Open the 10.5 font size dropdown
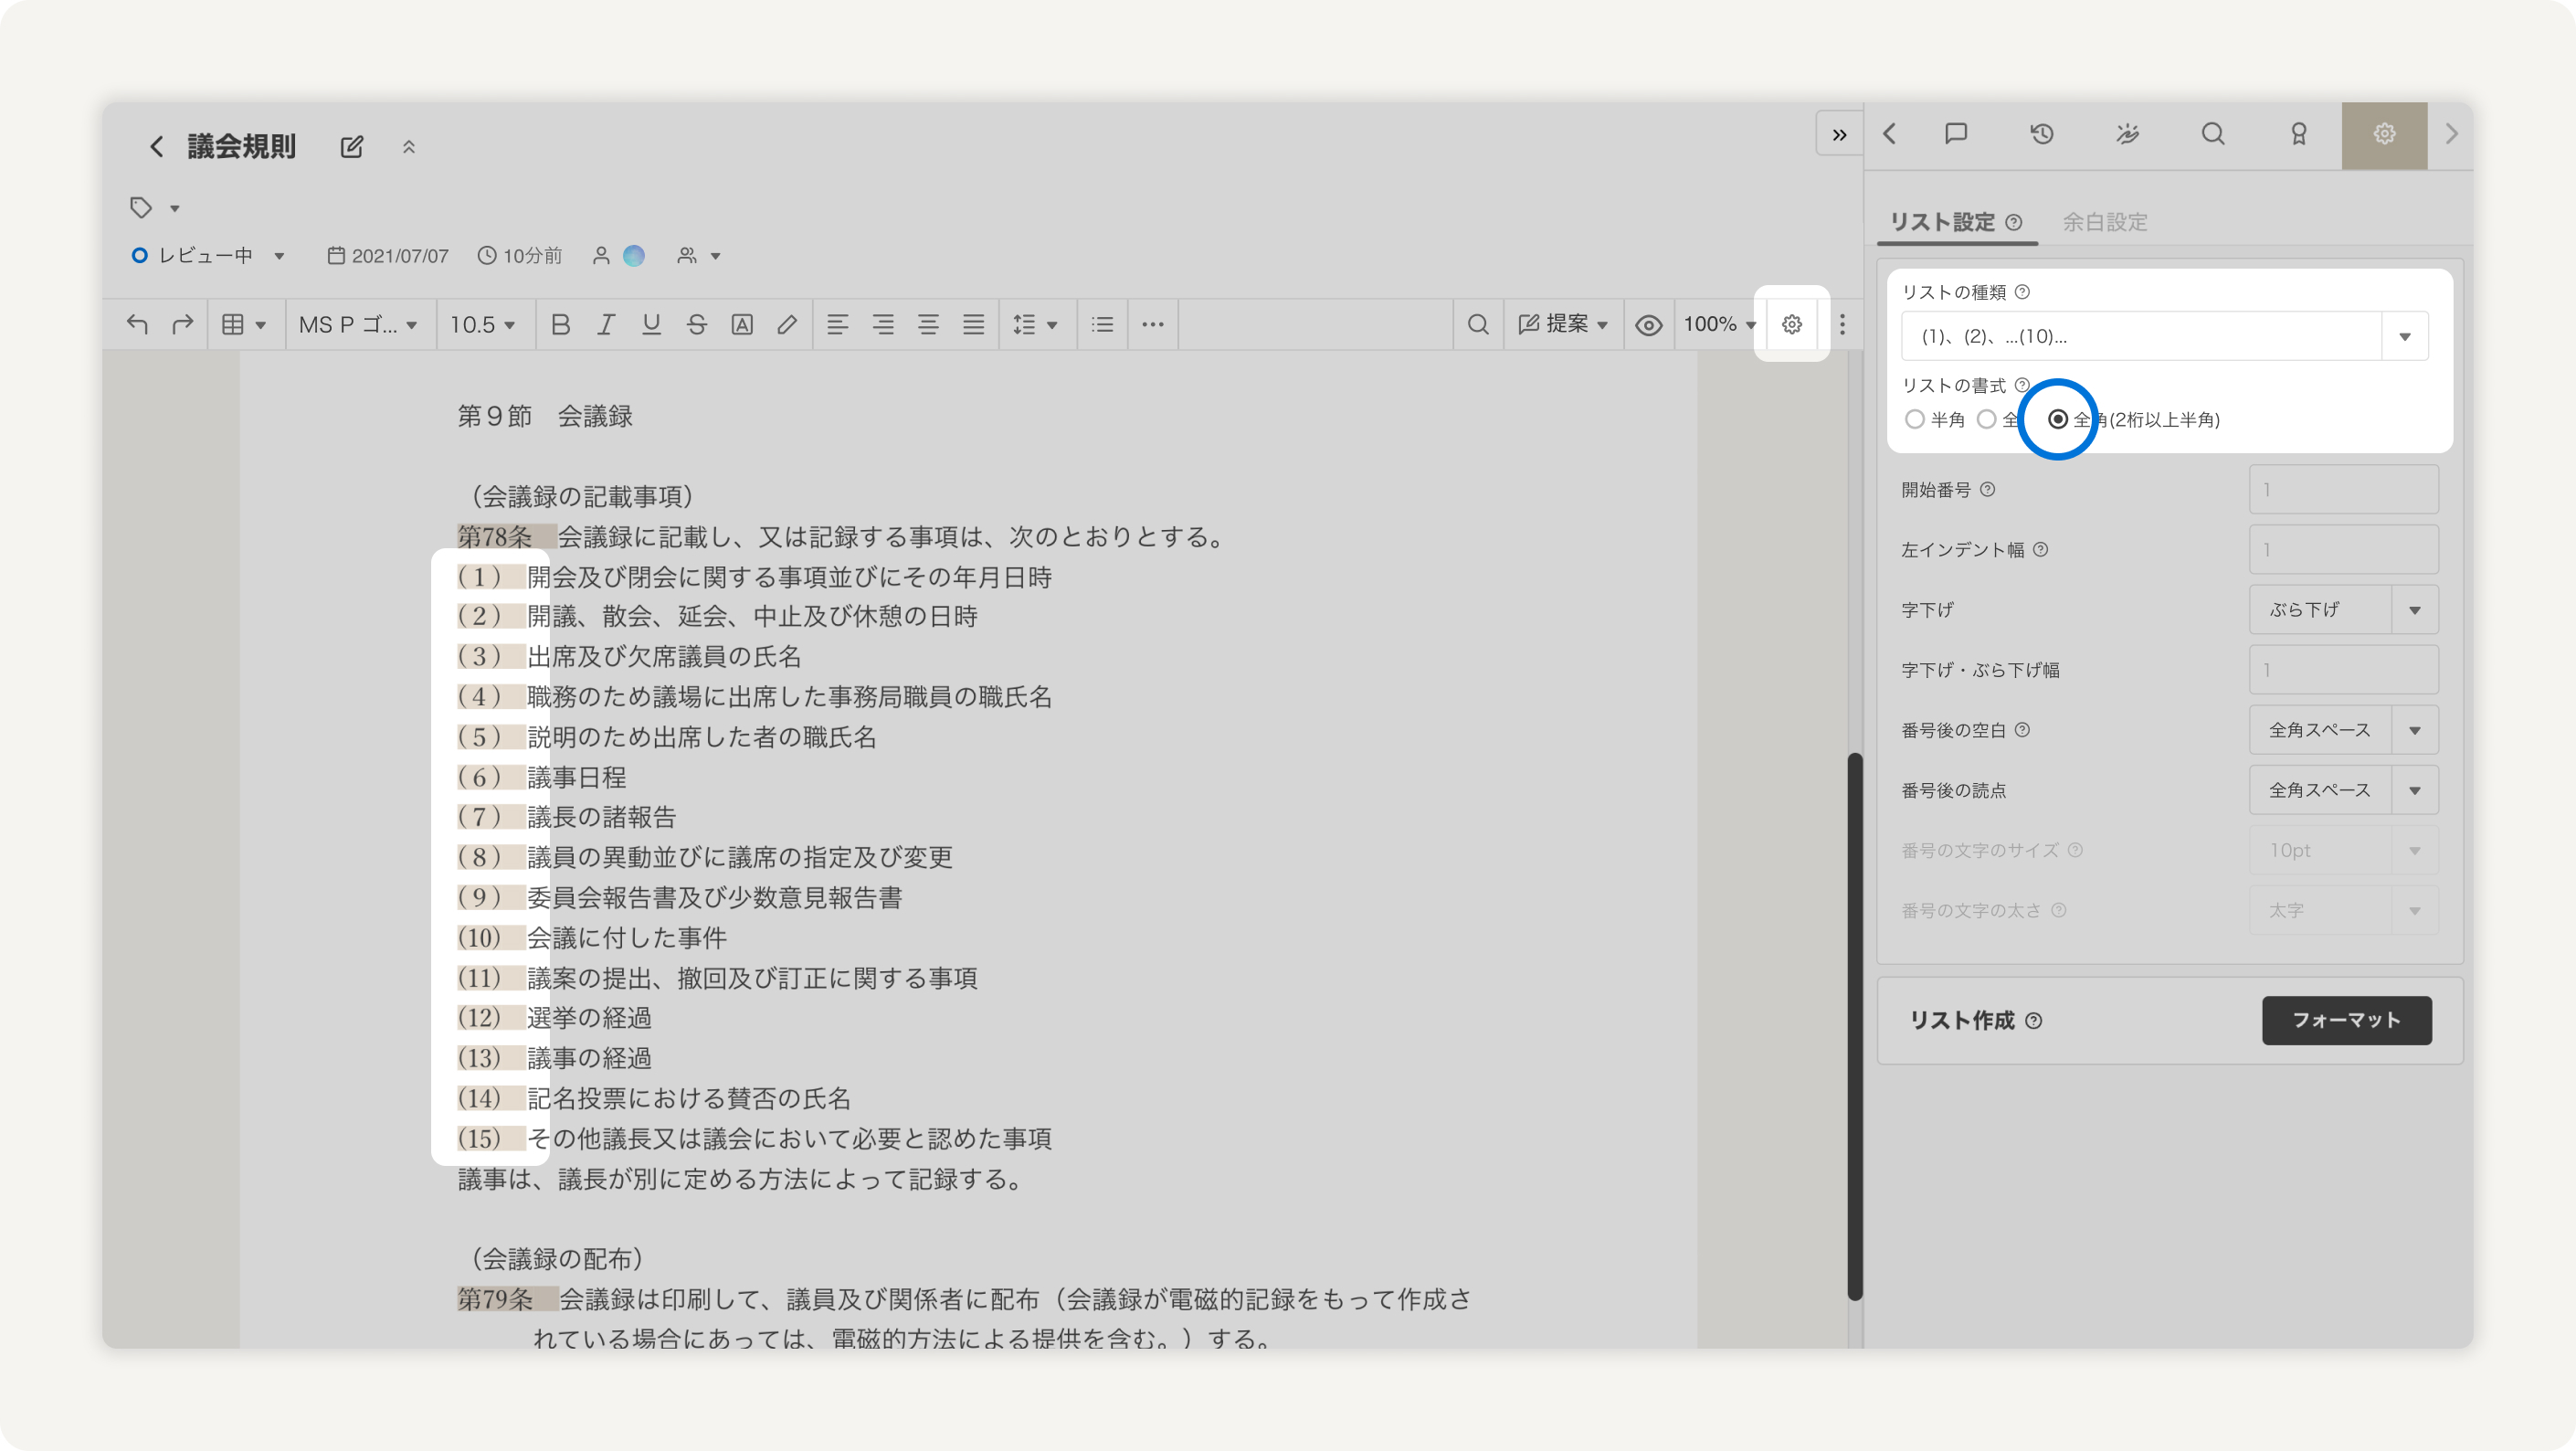The image size is (2576, 1451). click(x=483, y=324)
